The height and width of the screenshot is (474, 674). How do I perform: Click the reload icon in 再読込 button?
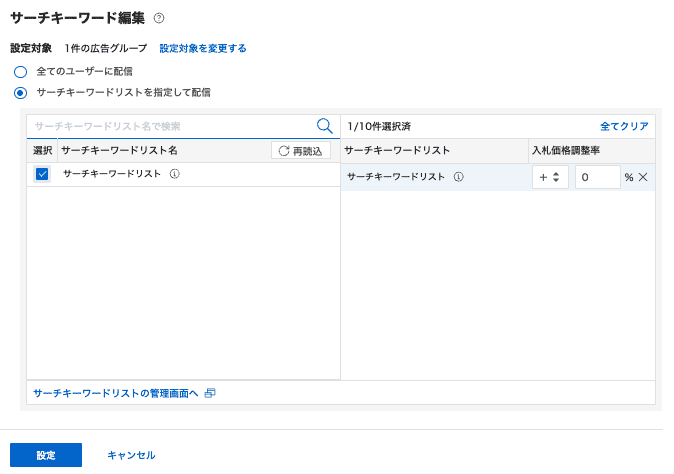click(284, 151)
